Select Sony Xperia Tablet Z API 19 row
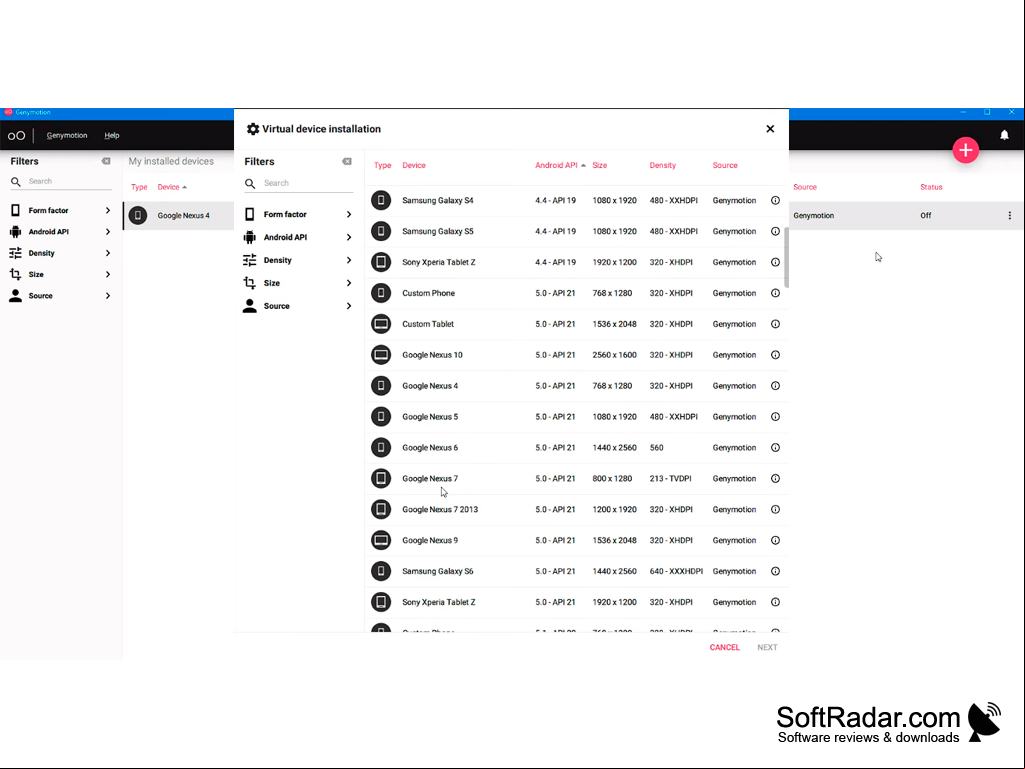 pos(577,262)
